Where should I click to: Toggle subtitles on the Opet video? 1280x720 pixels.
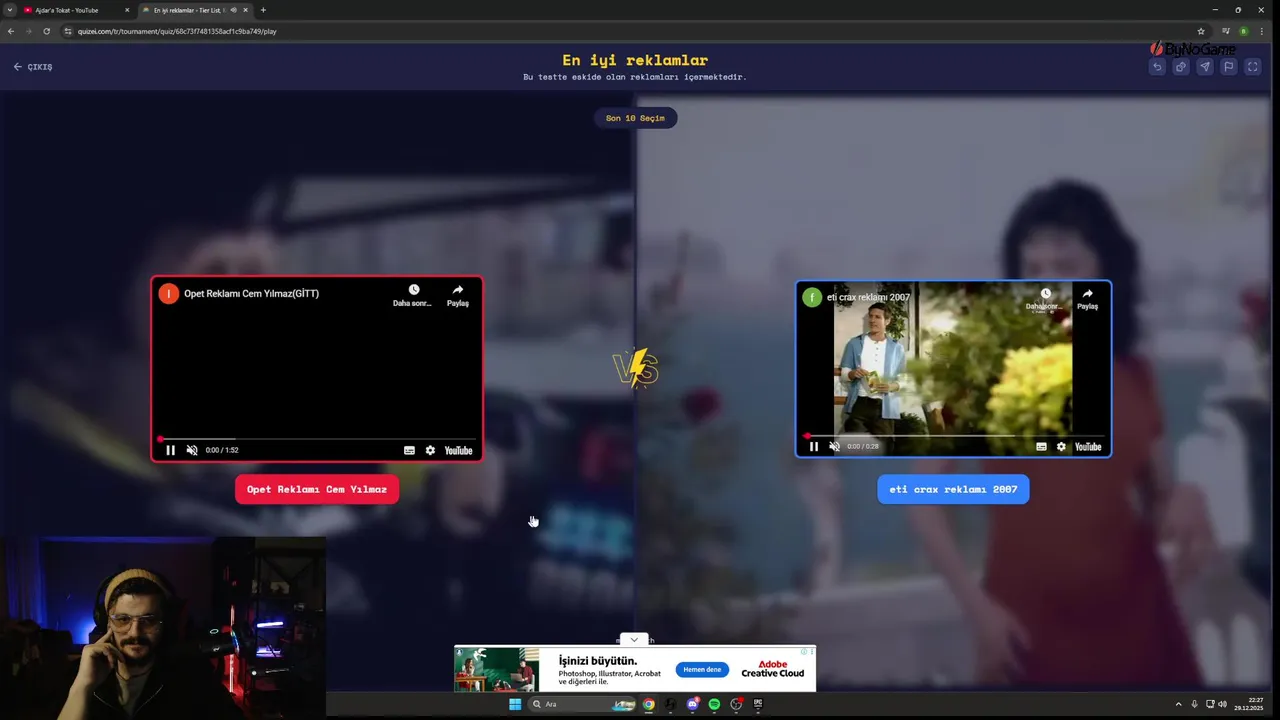(x=409, y=450)
